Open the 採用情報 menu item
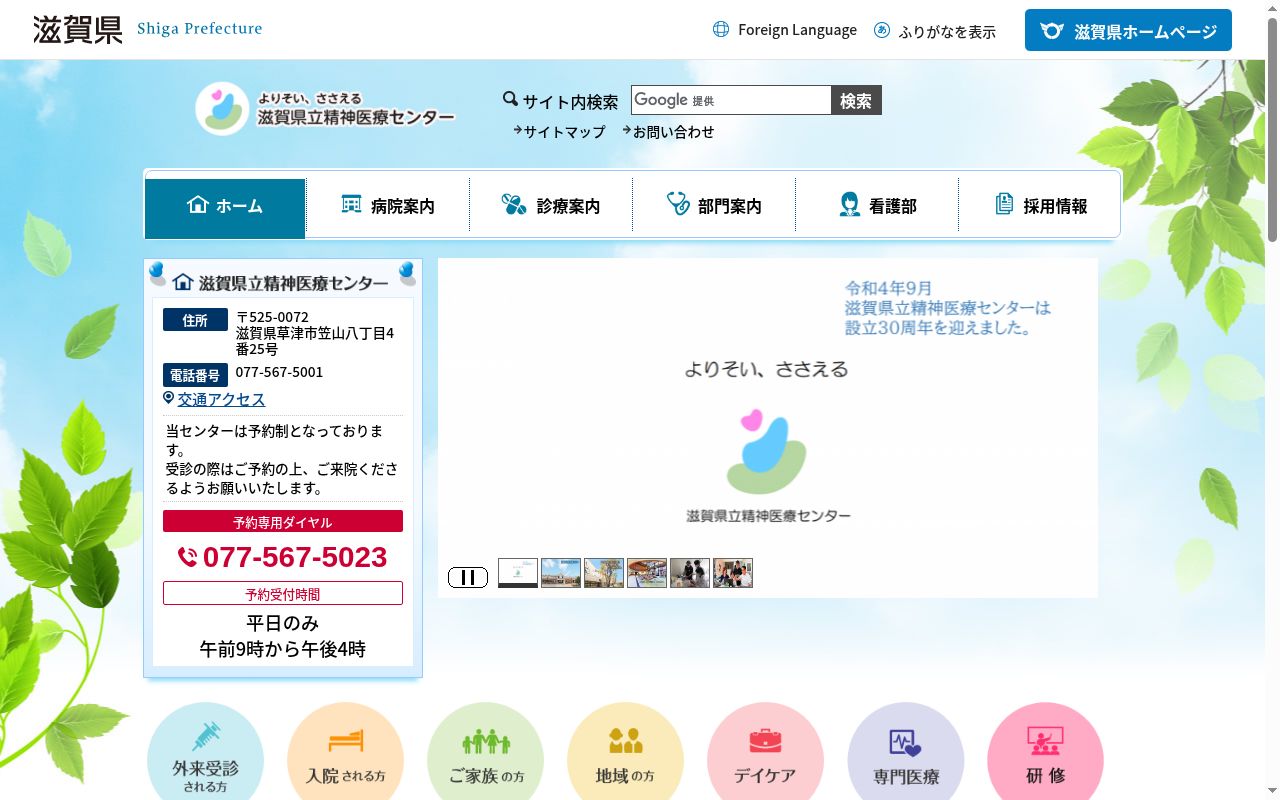1280x800 pixels. [x=1040, y=205]
